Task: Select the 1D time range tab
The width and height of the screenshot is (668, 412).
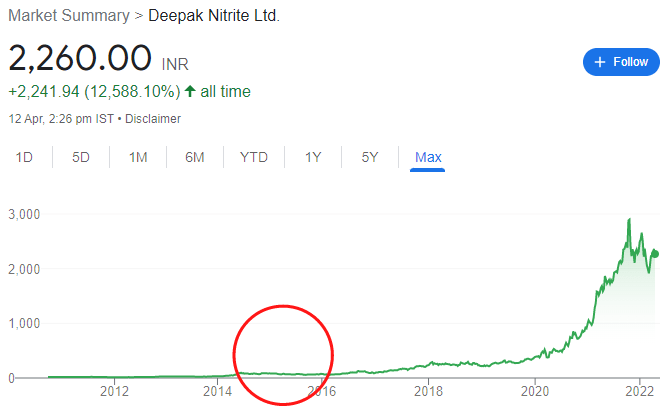Action: point(24,157)
